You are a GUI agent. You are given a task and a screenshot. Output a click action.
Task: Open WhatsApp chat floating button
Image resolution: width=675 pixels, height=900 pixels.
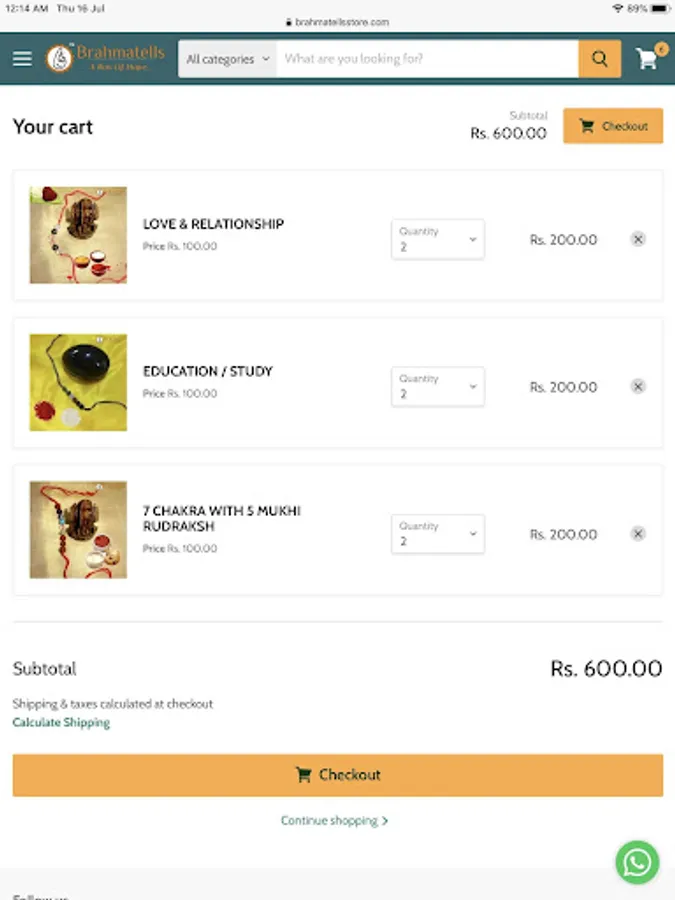[x=637, y=862]
